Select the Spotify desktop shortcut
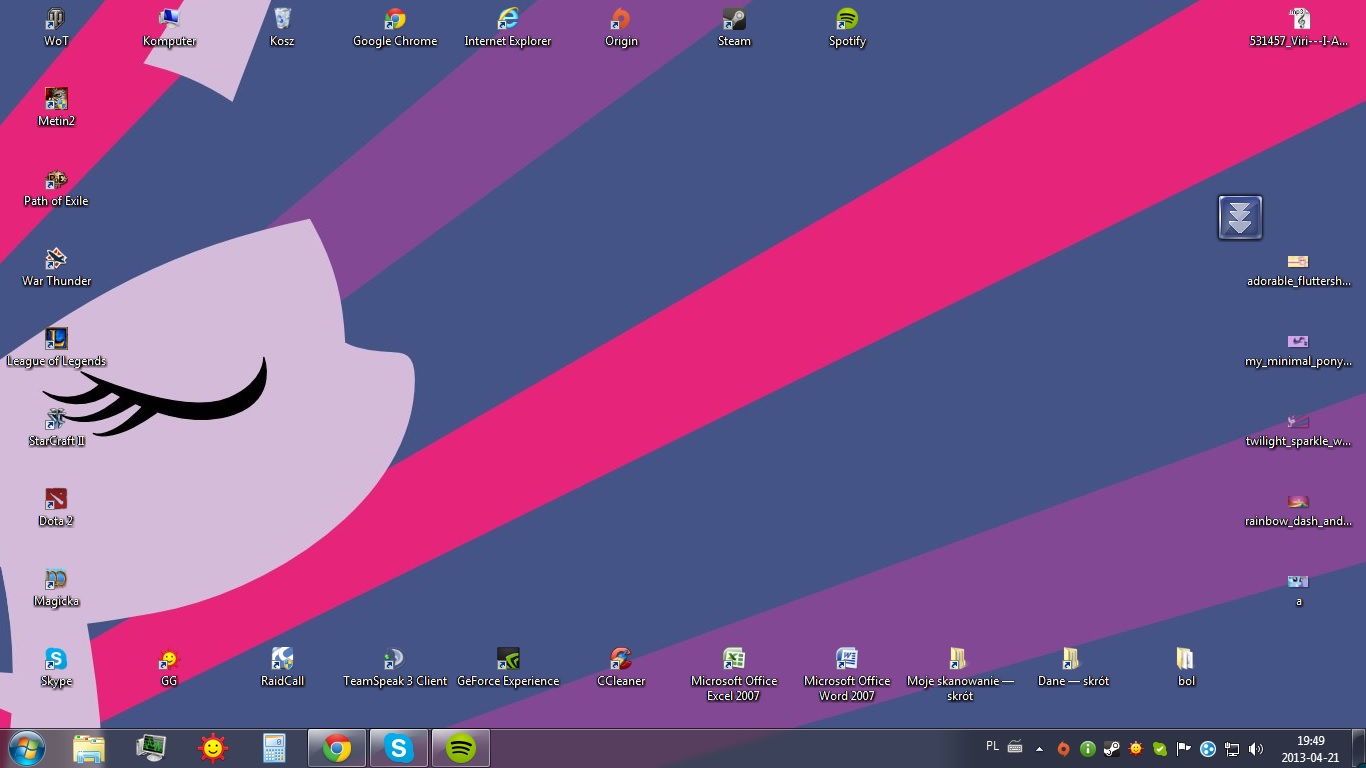This screenshot has height=768, width=1366. [847, 28]
